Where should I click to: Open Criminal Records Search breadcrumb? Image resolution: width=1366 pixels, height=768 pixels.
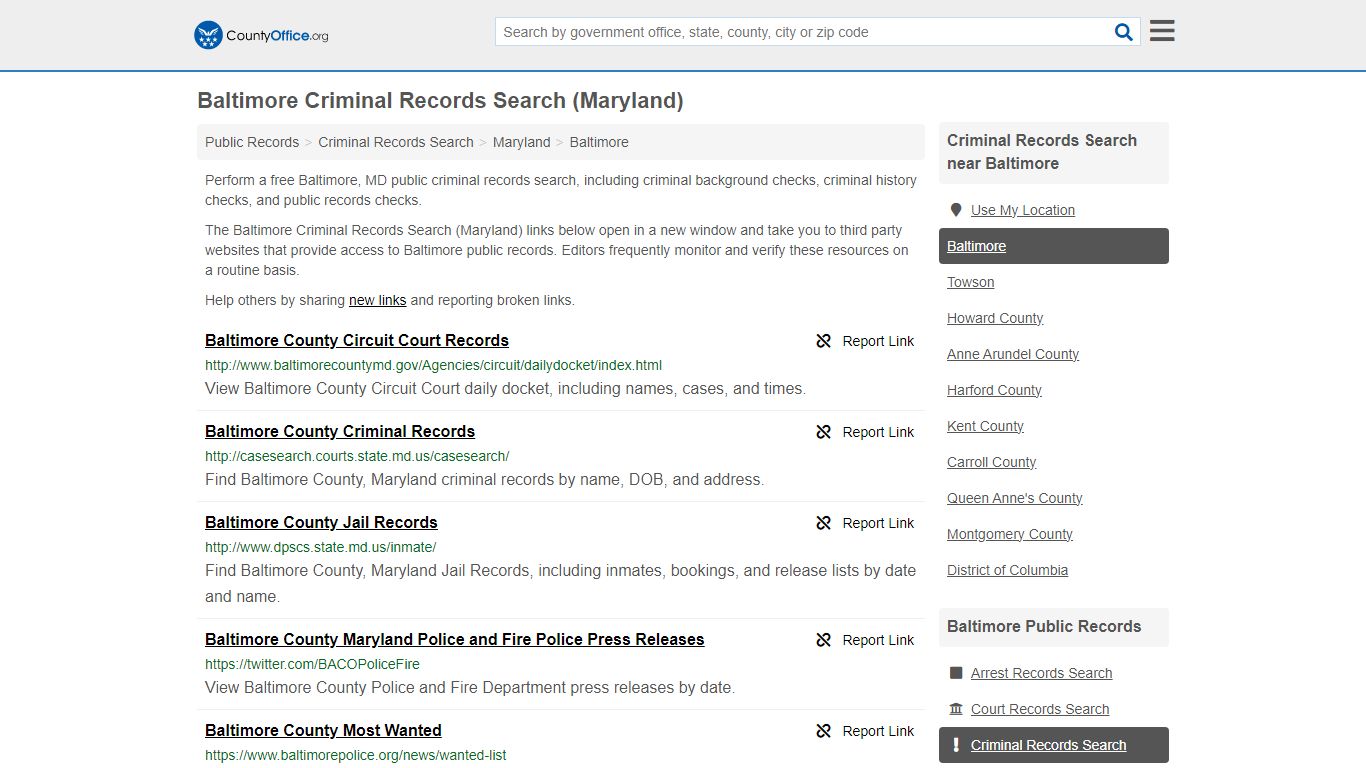[x=396, y=142]
